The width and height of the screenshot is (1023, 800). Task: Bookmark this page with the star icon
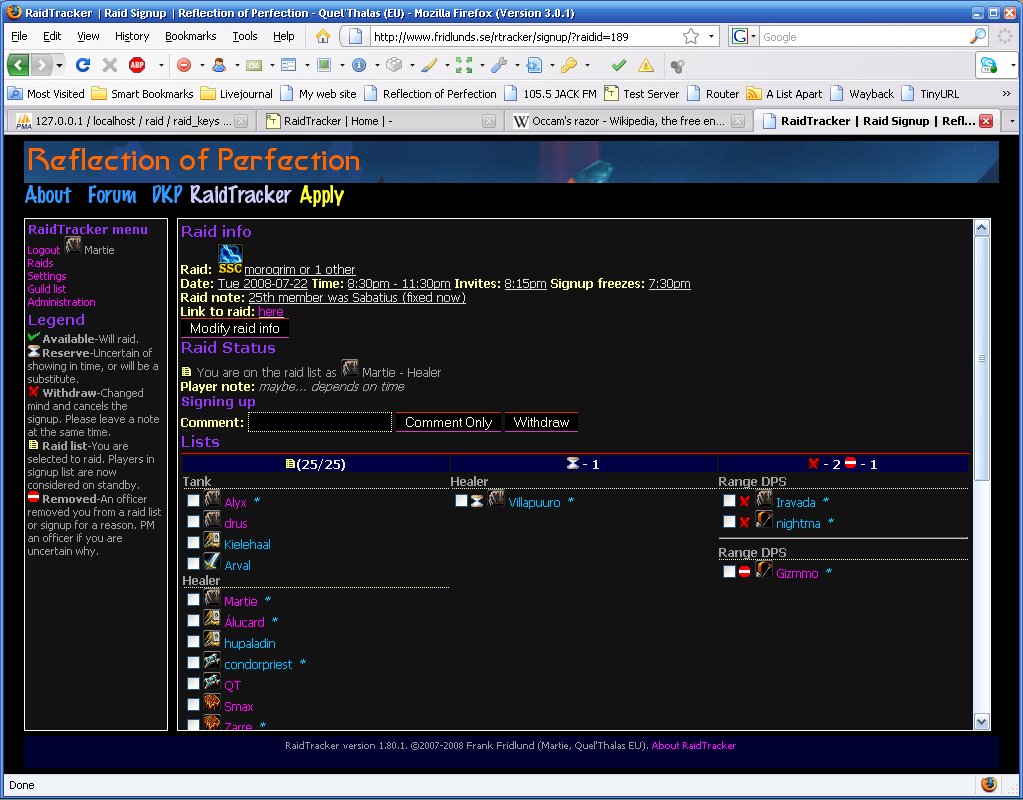691,36
